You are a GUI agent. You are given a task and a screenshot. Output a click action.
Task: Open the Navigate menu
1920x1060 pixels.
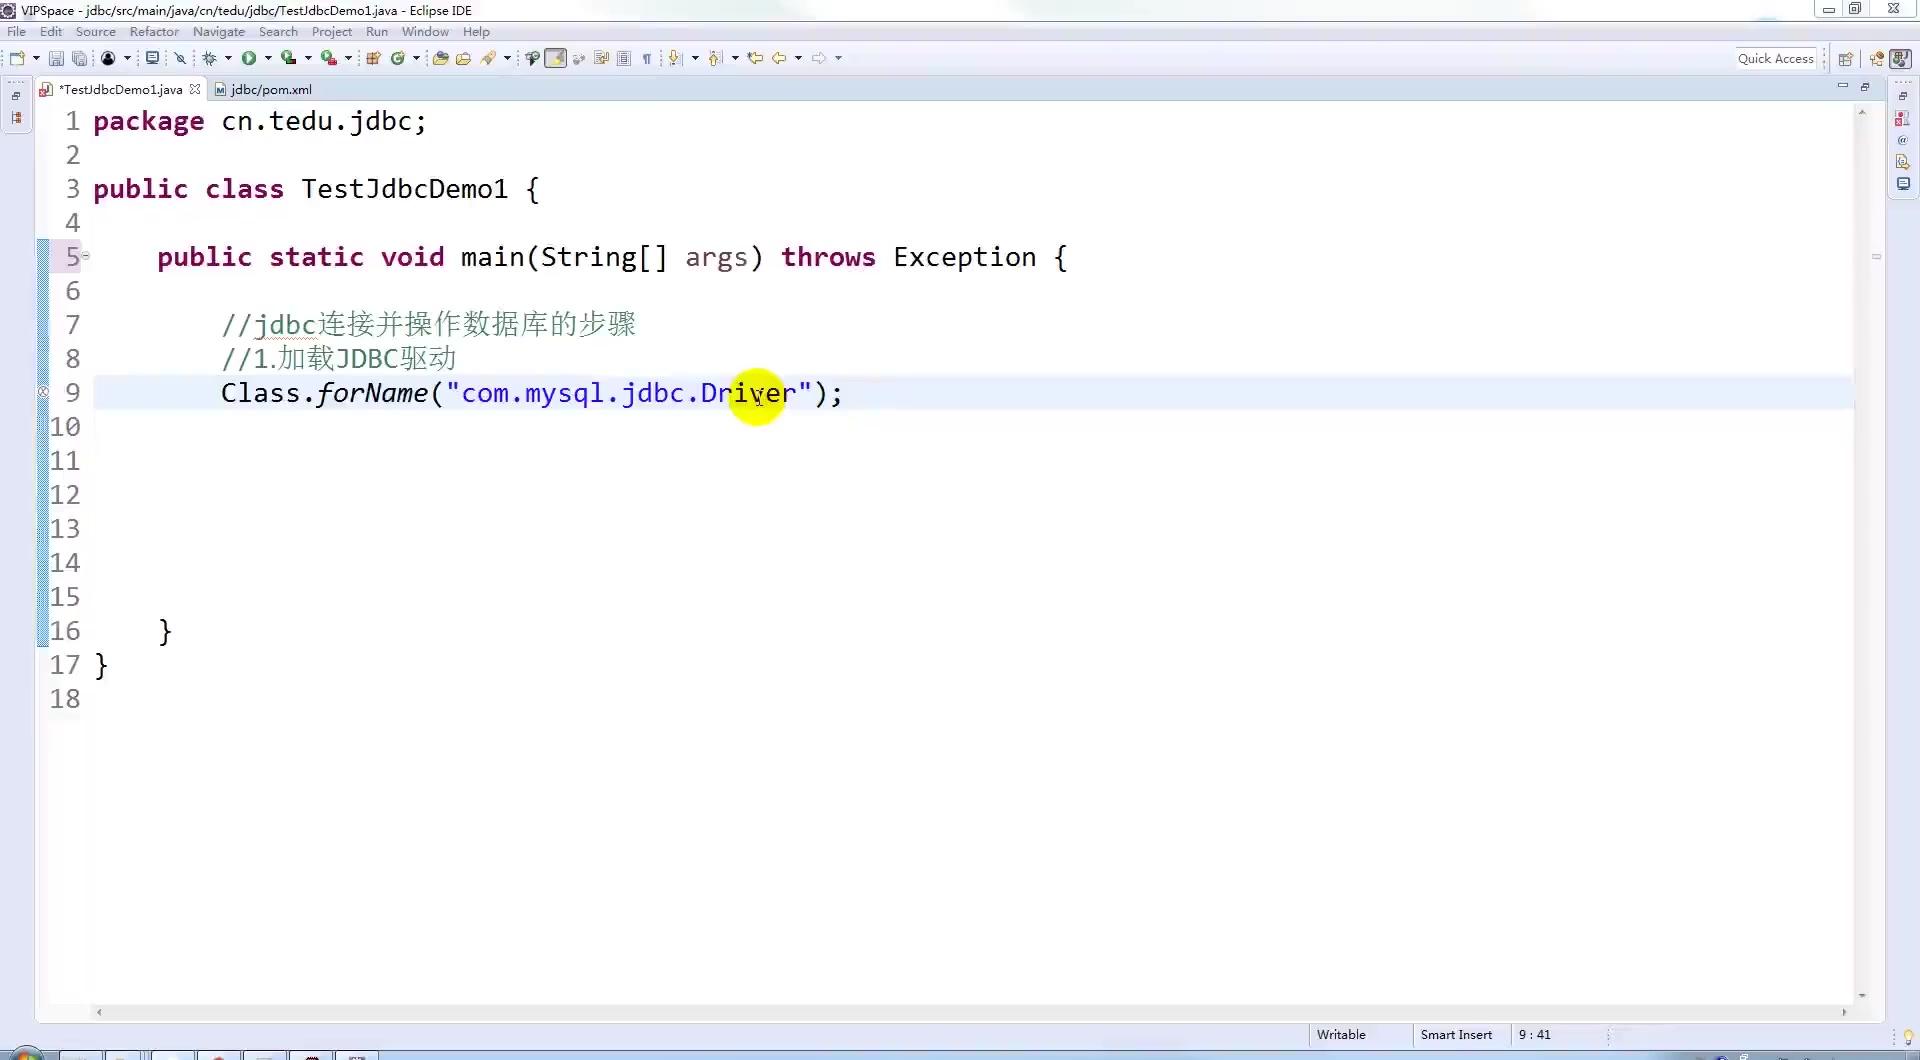click(x=219, y=32)
